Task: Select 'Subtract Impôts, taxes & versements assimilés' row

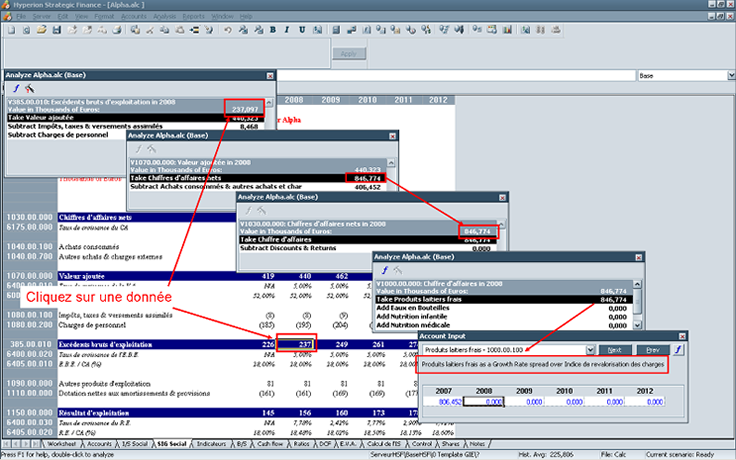Action: (x=135, y=126)
